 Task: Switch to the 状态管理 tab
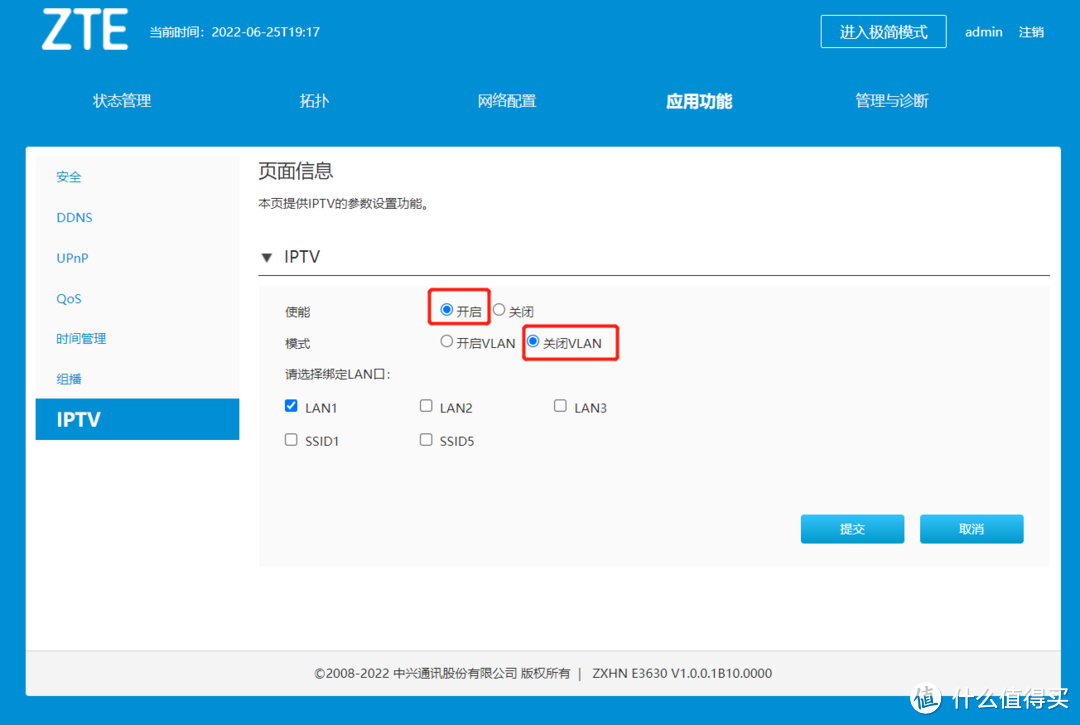(121, 100)
